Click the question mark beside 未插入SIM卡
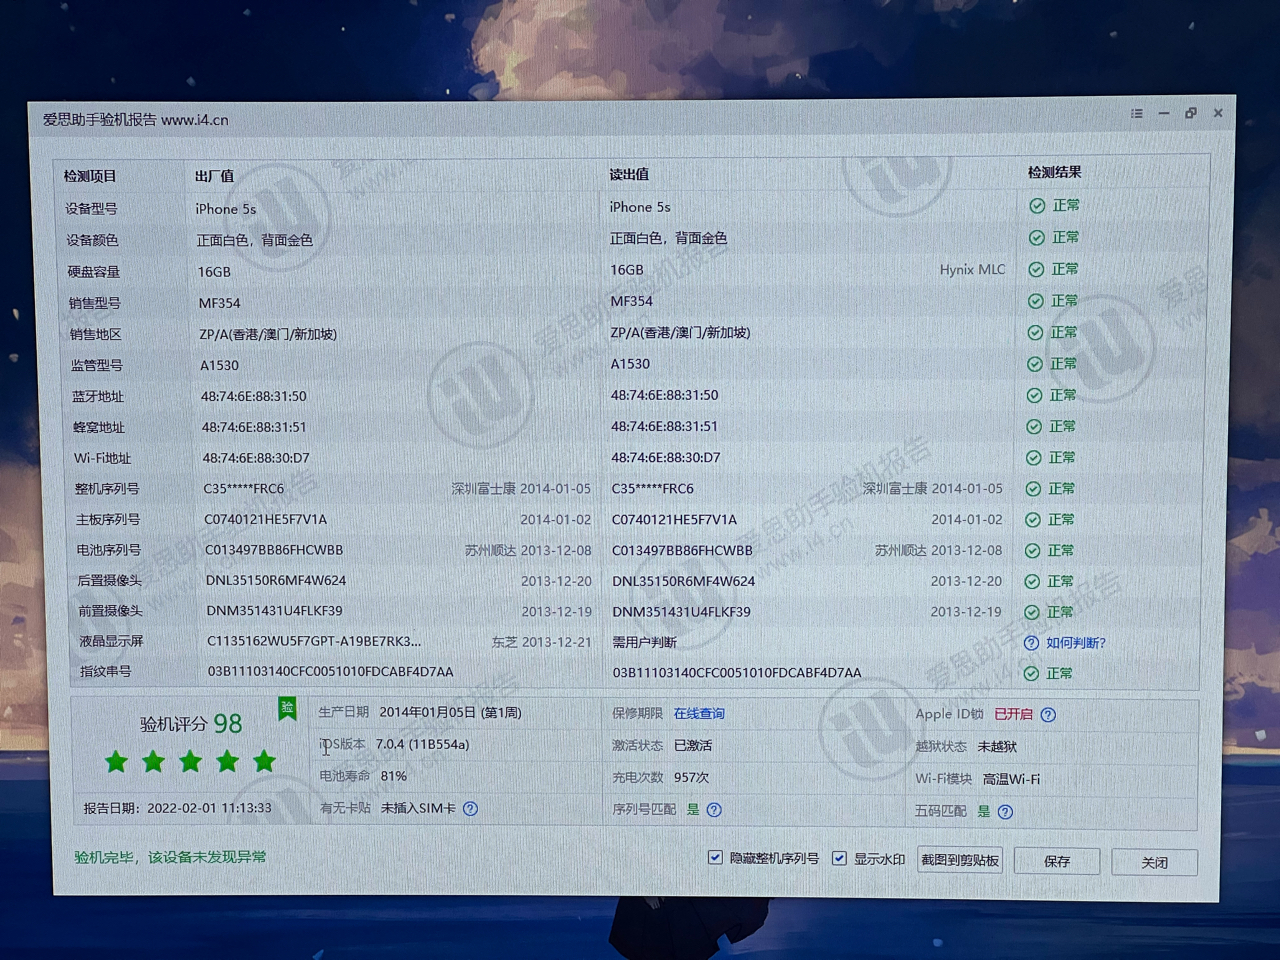Viewport: 1280px width, 960px height. pos(470,809)
